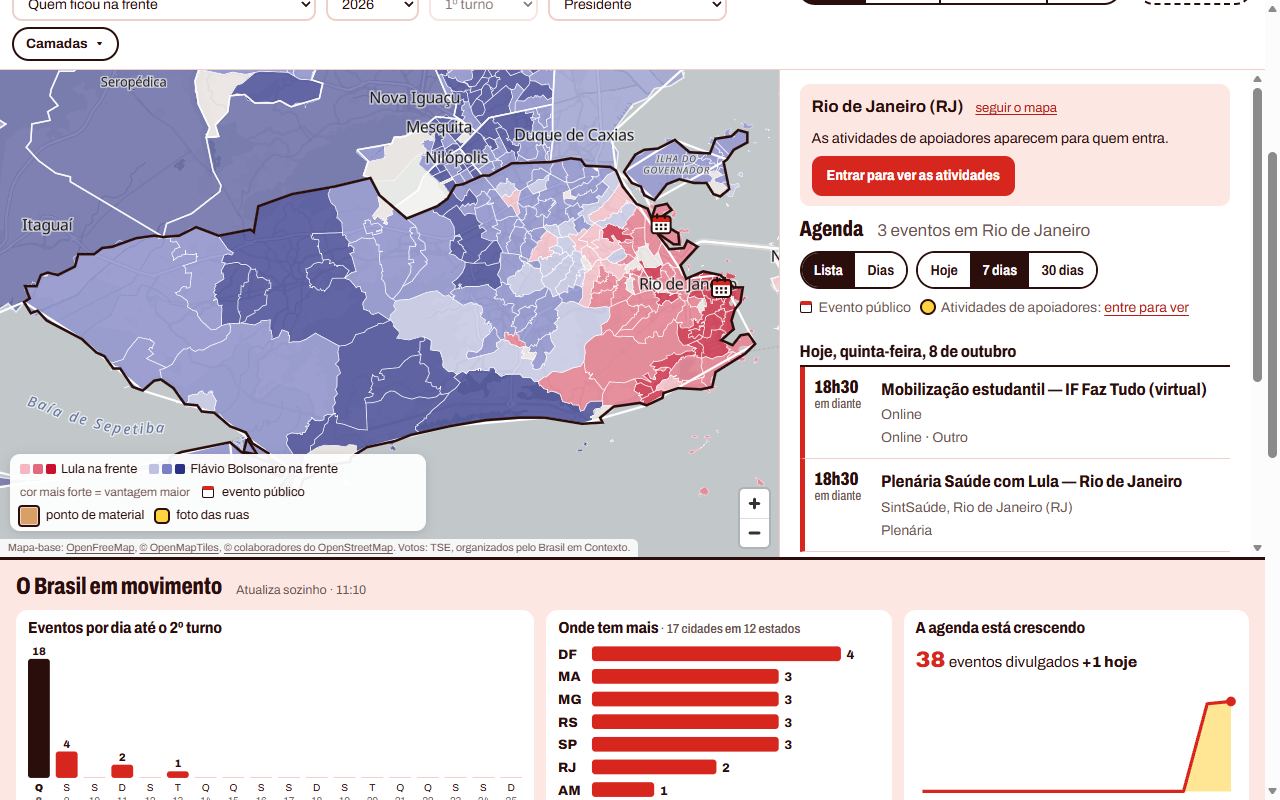1280x800 pixels.
Task: Click the Nova Iguaçu label on the map
Action: [x=416, y=98]
